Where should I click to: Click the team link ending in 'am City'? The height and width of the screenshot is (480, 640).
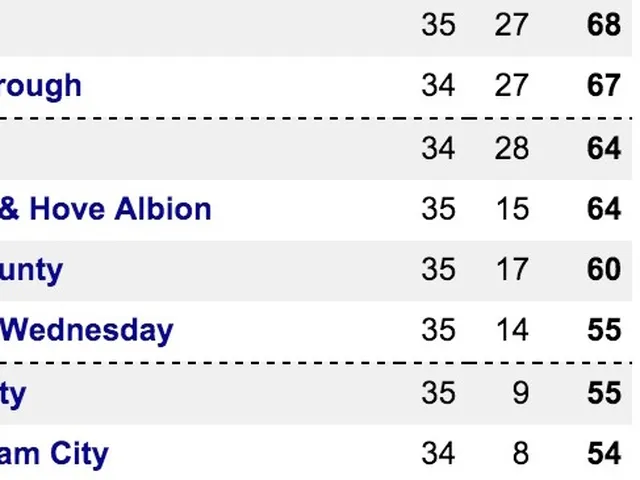[x=54, y=454]
